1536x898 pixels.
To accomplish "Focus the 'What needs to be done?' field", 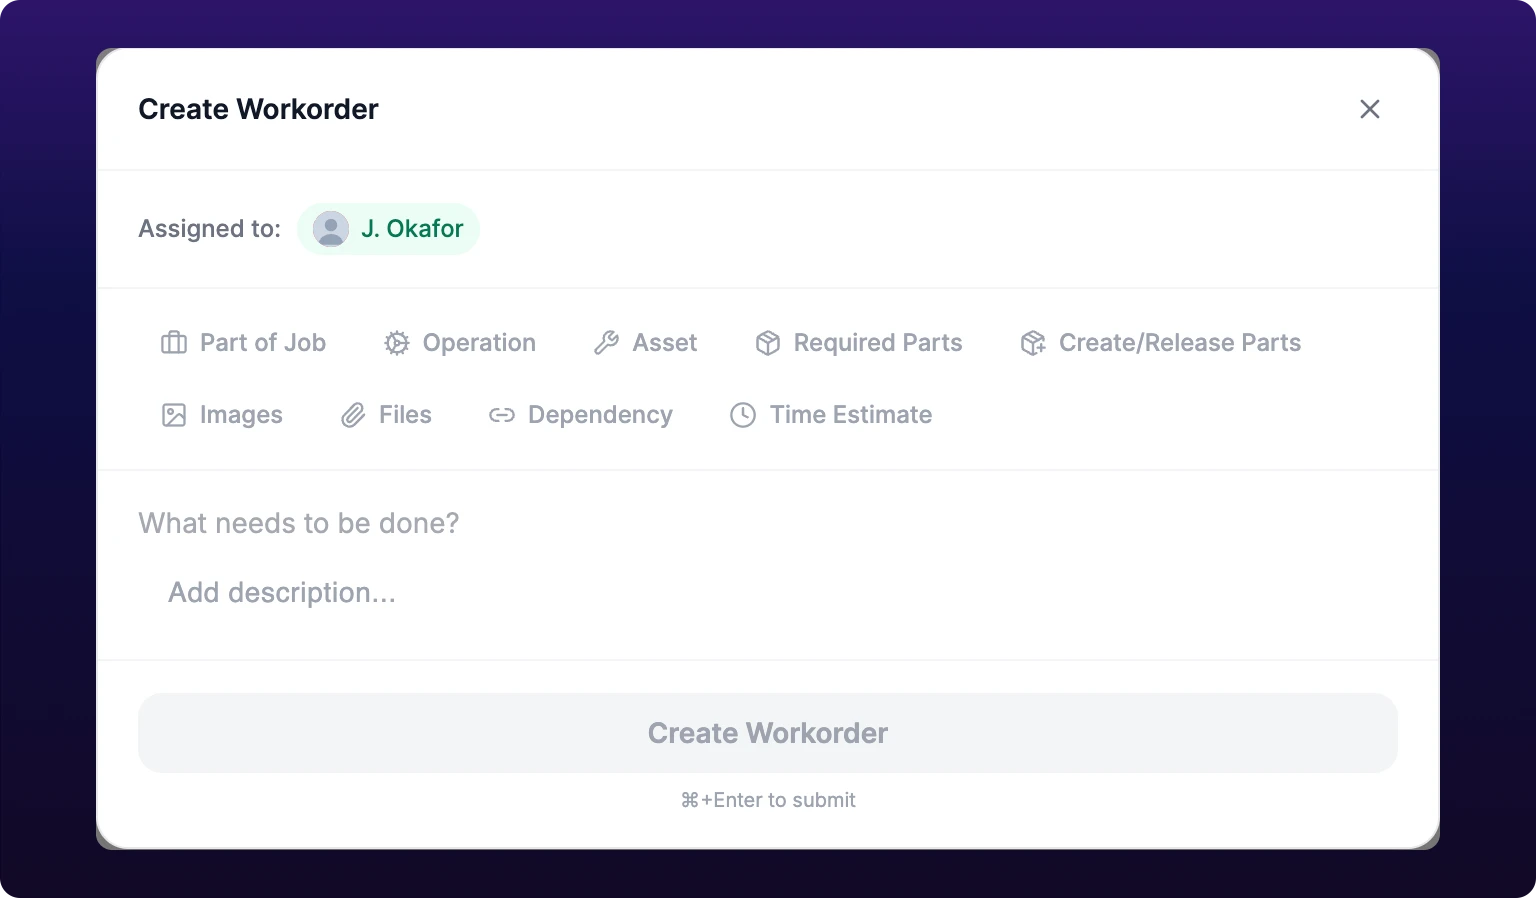I will pos(768,523).
